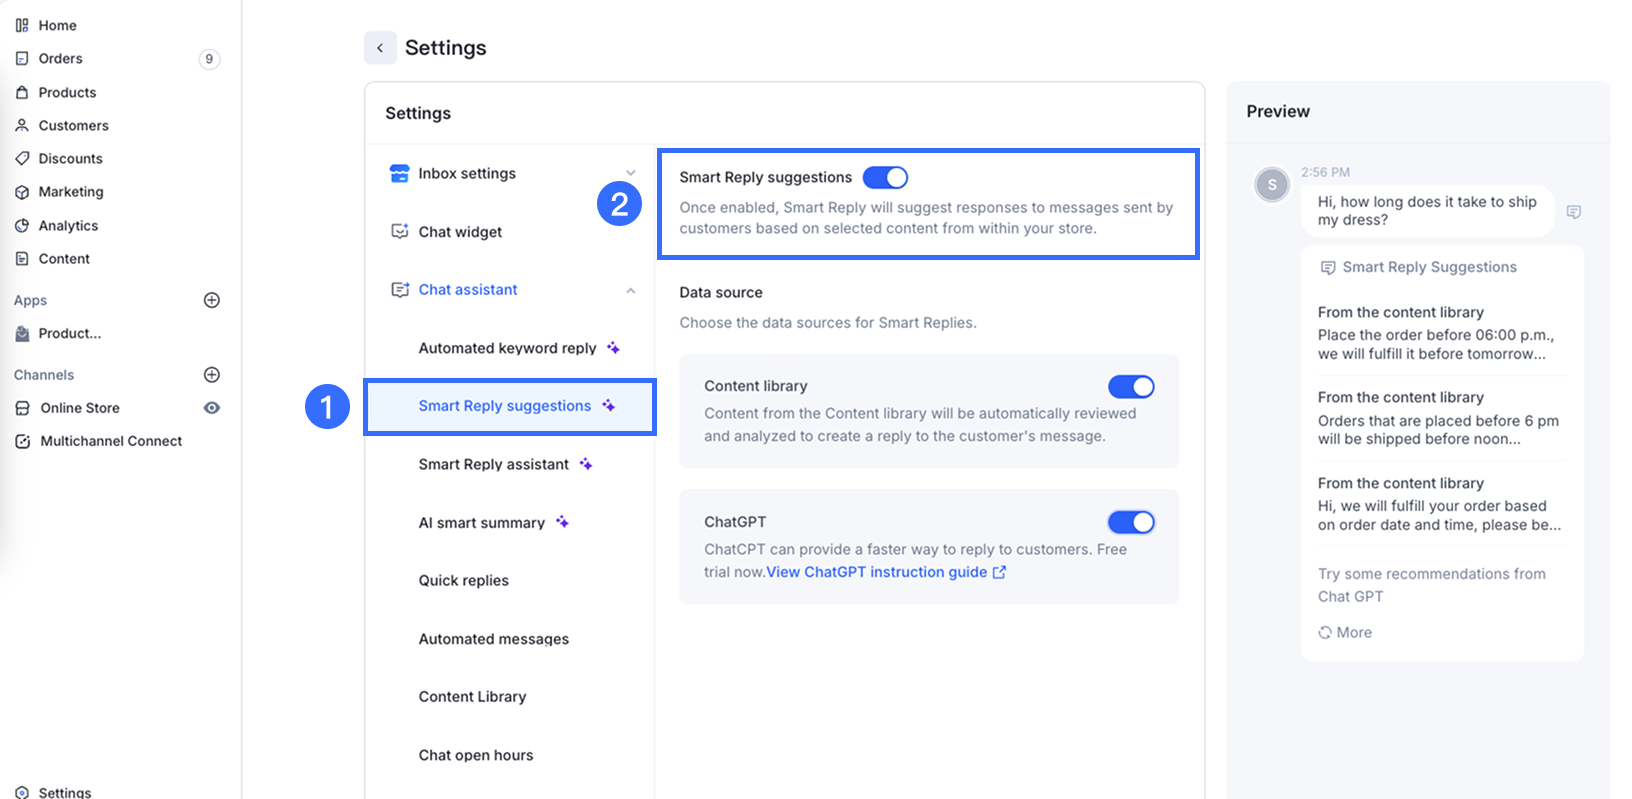
Task: Go to Quick replies settings
Action: pyautogui.click(x=463, y=580)
